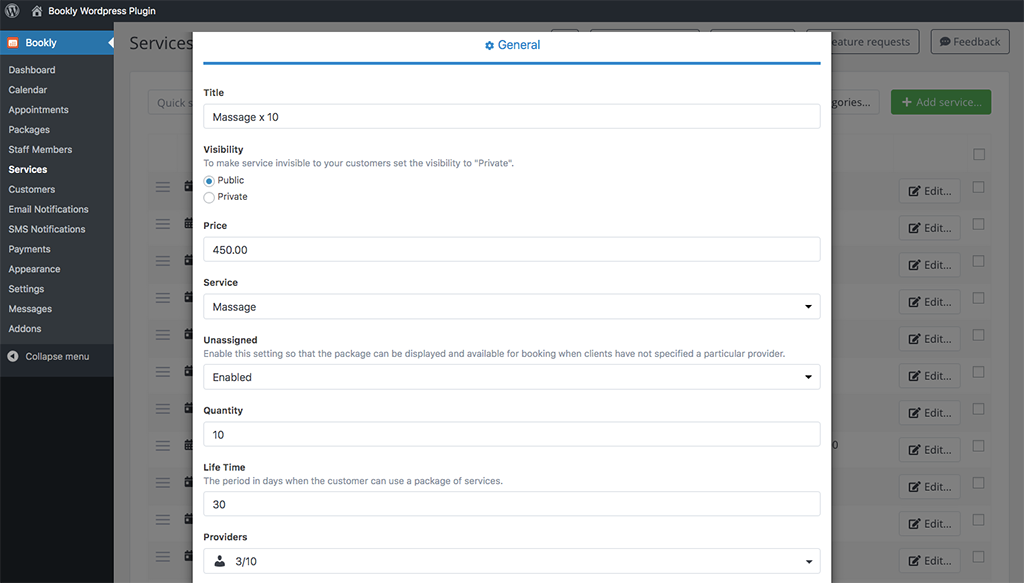Click the gear icon in General tab
Image resolution: width=1024 pixels, height=583 pixels.
(489, 45)
